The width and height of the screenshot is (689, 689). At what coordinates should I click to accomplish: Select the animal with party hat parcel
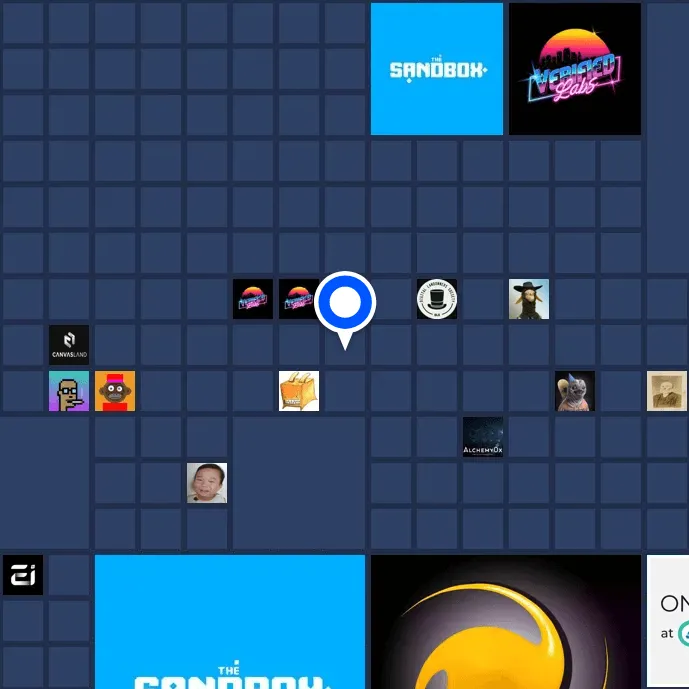[575, 391]
